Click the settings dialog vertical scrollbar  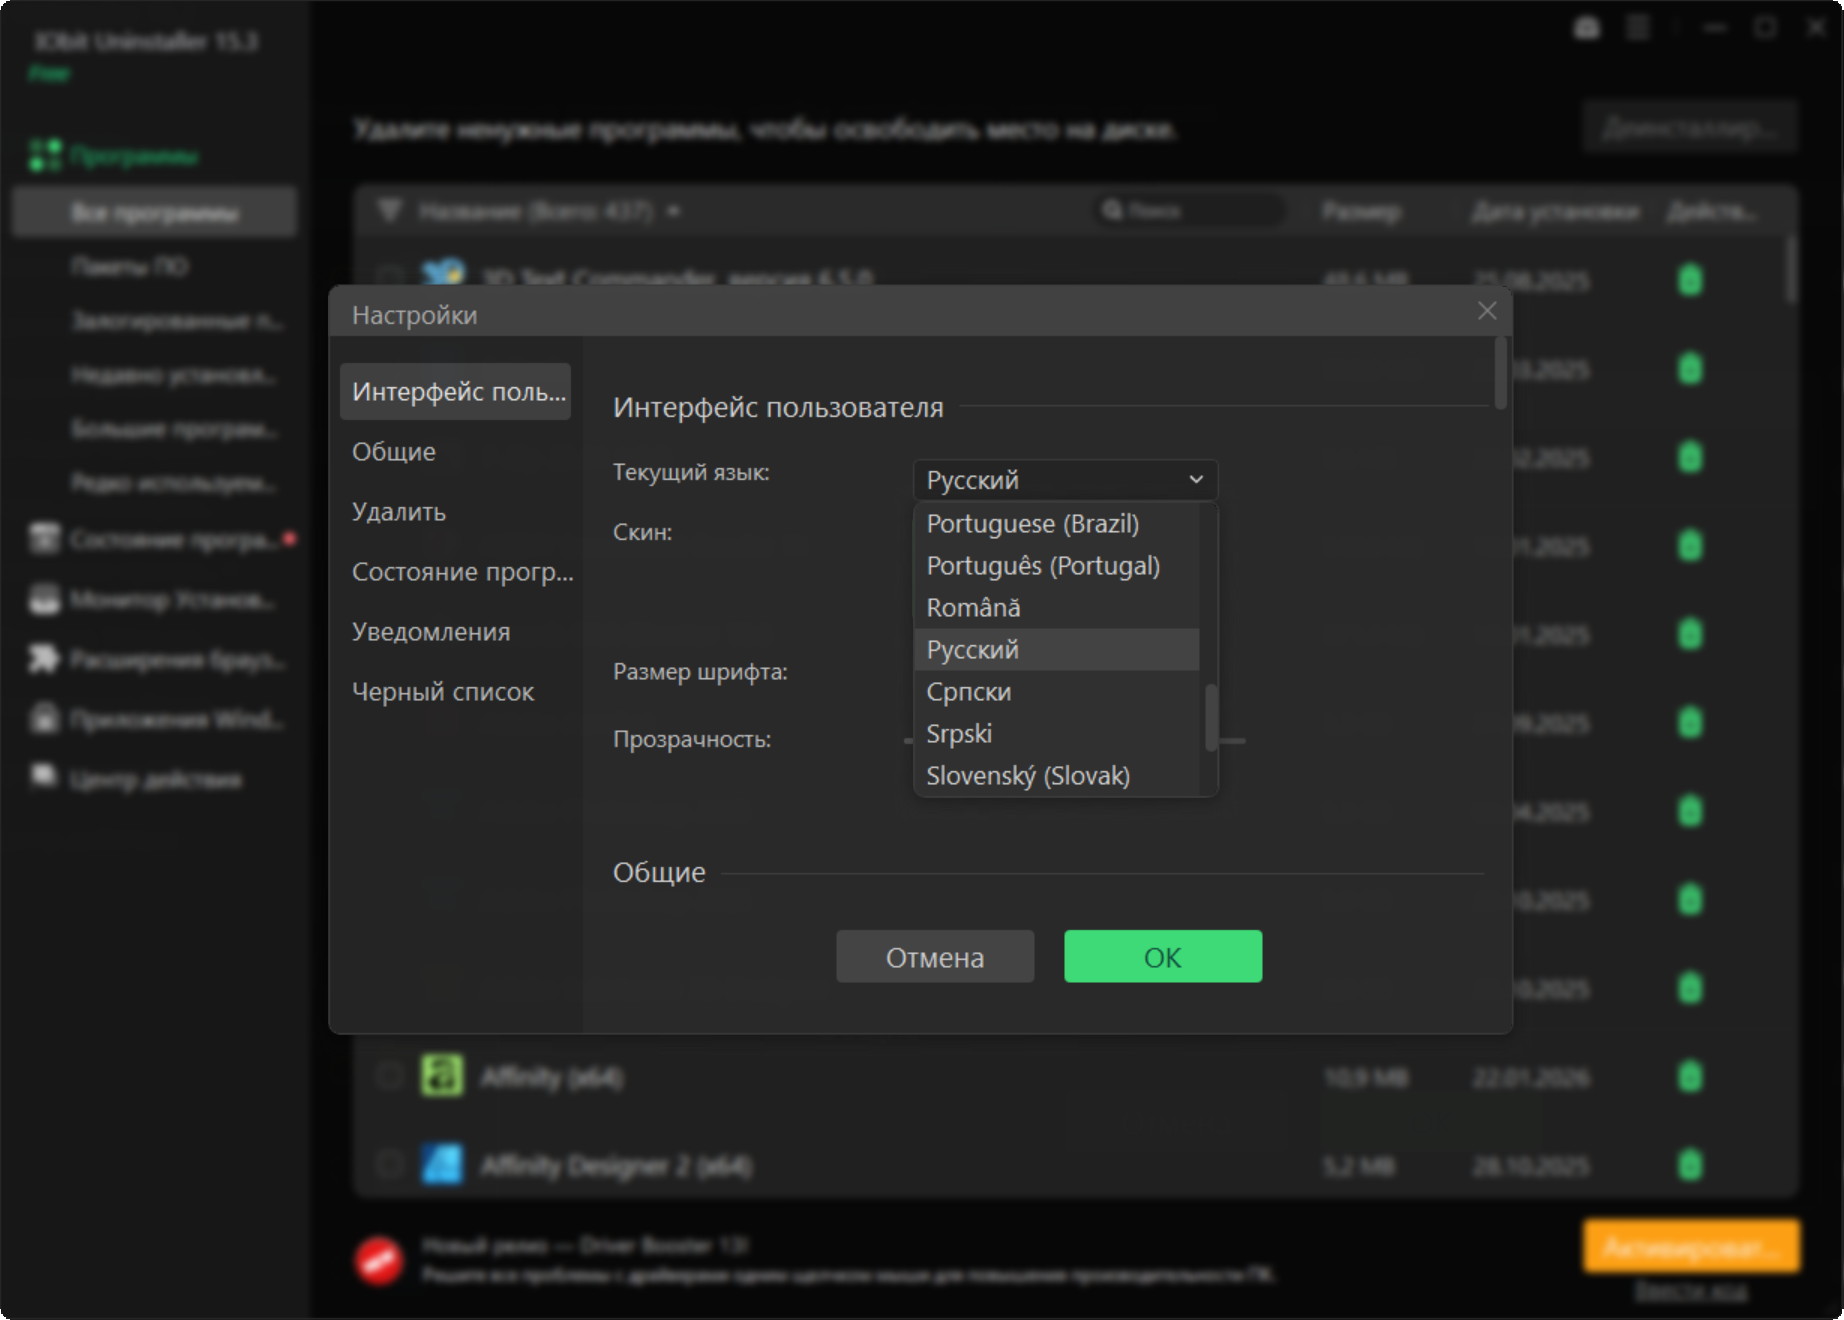[1500, 374]
